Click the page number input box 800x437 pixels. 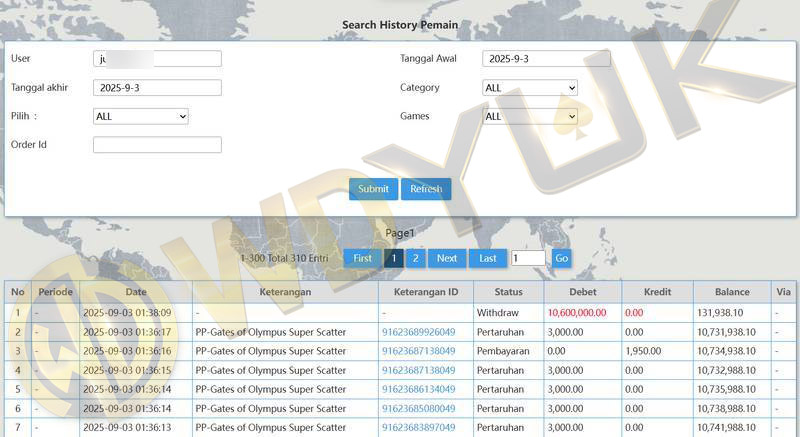pos(528,258)
